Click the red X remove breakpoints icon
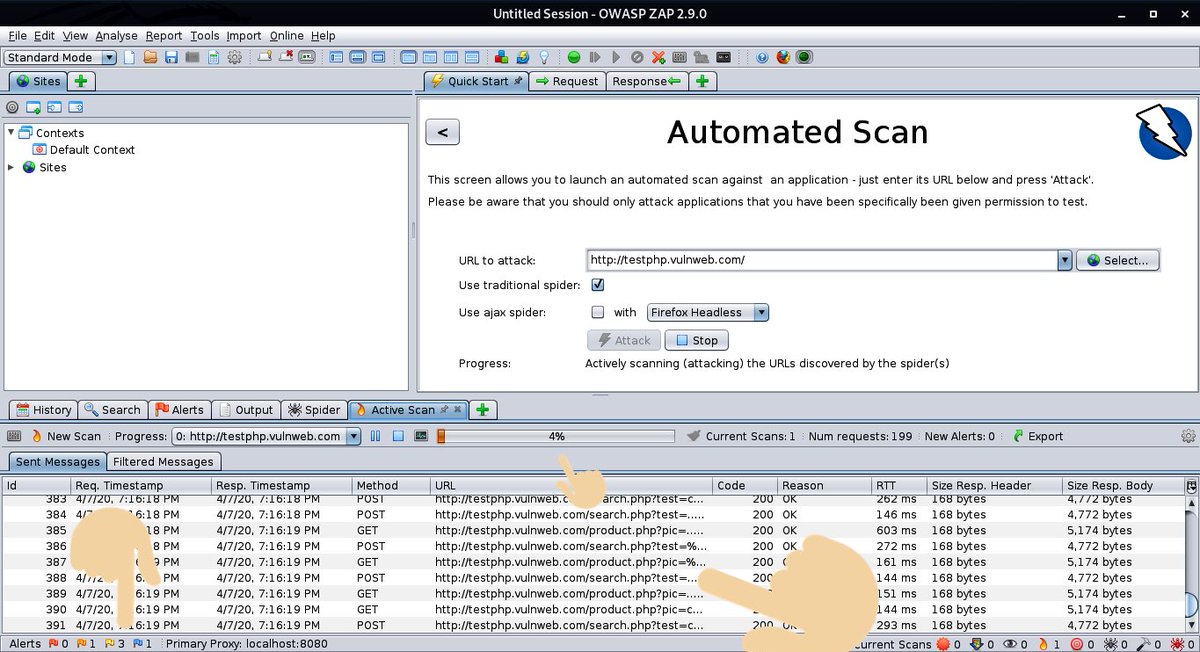1200x652 pixels. click(x=659, y=57)
